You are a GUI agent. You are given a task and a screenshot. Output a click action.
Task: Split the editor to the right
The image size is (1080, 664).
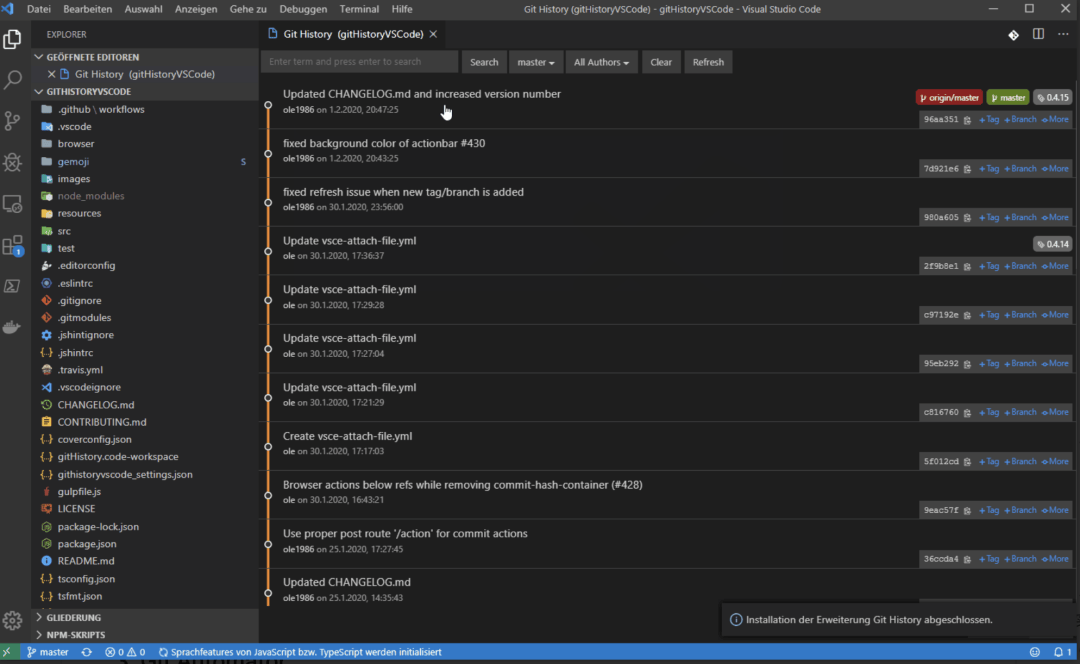click(1038, 34)
